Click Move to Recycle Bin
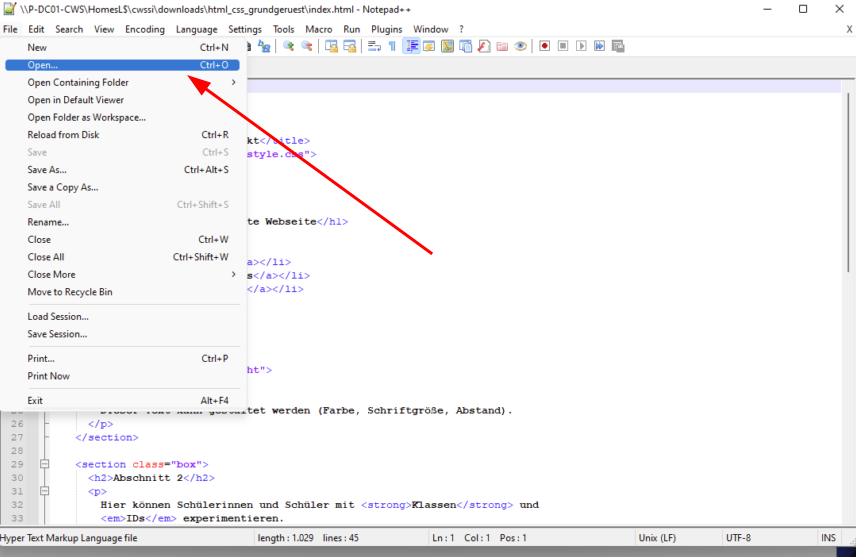 pos(122,292)
